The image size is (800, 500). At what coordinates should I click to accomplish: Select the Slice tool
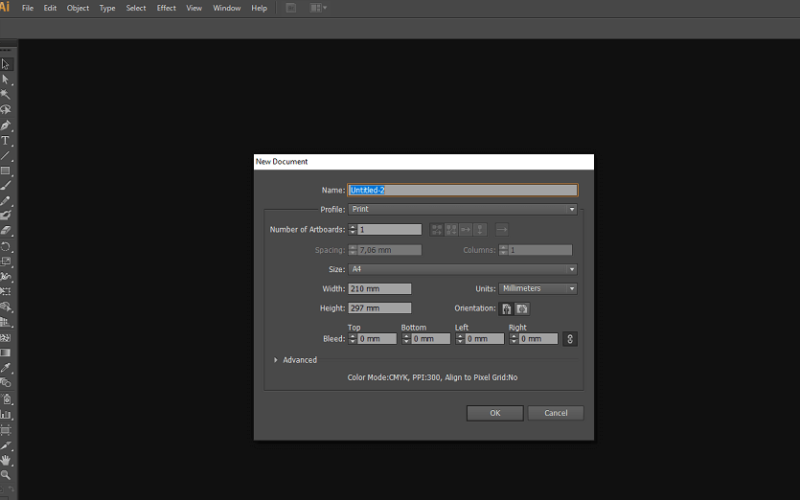(x=6, y=445)
